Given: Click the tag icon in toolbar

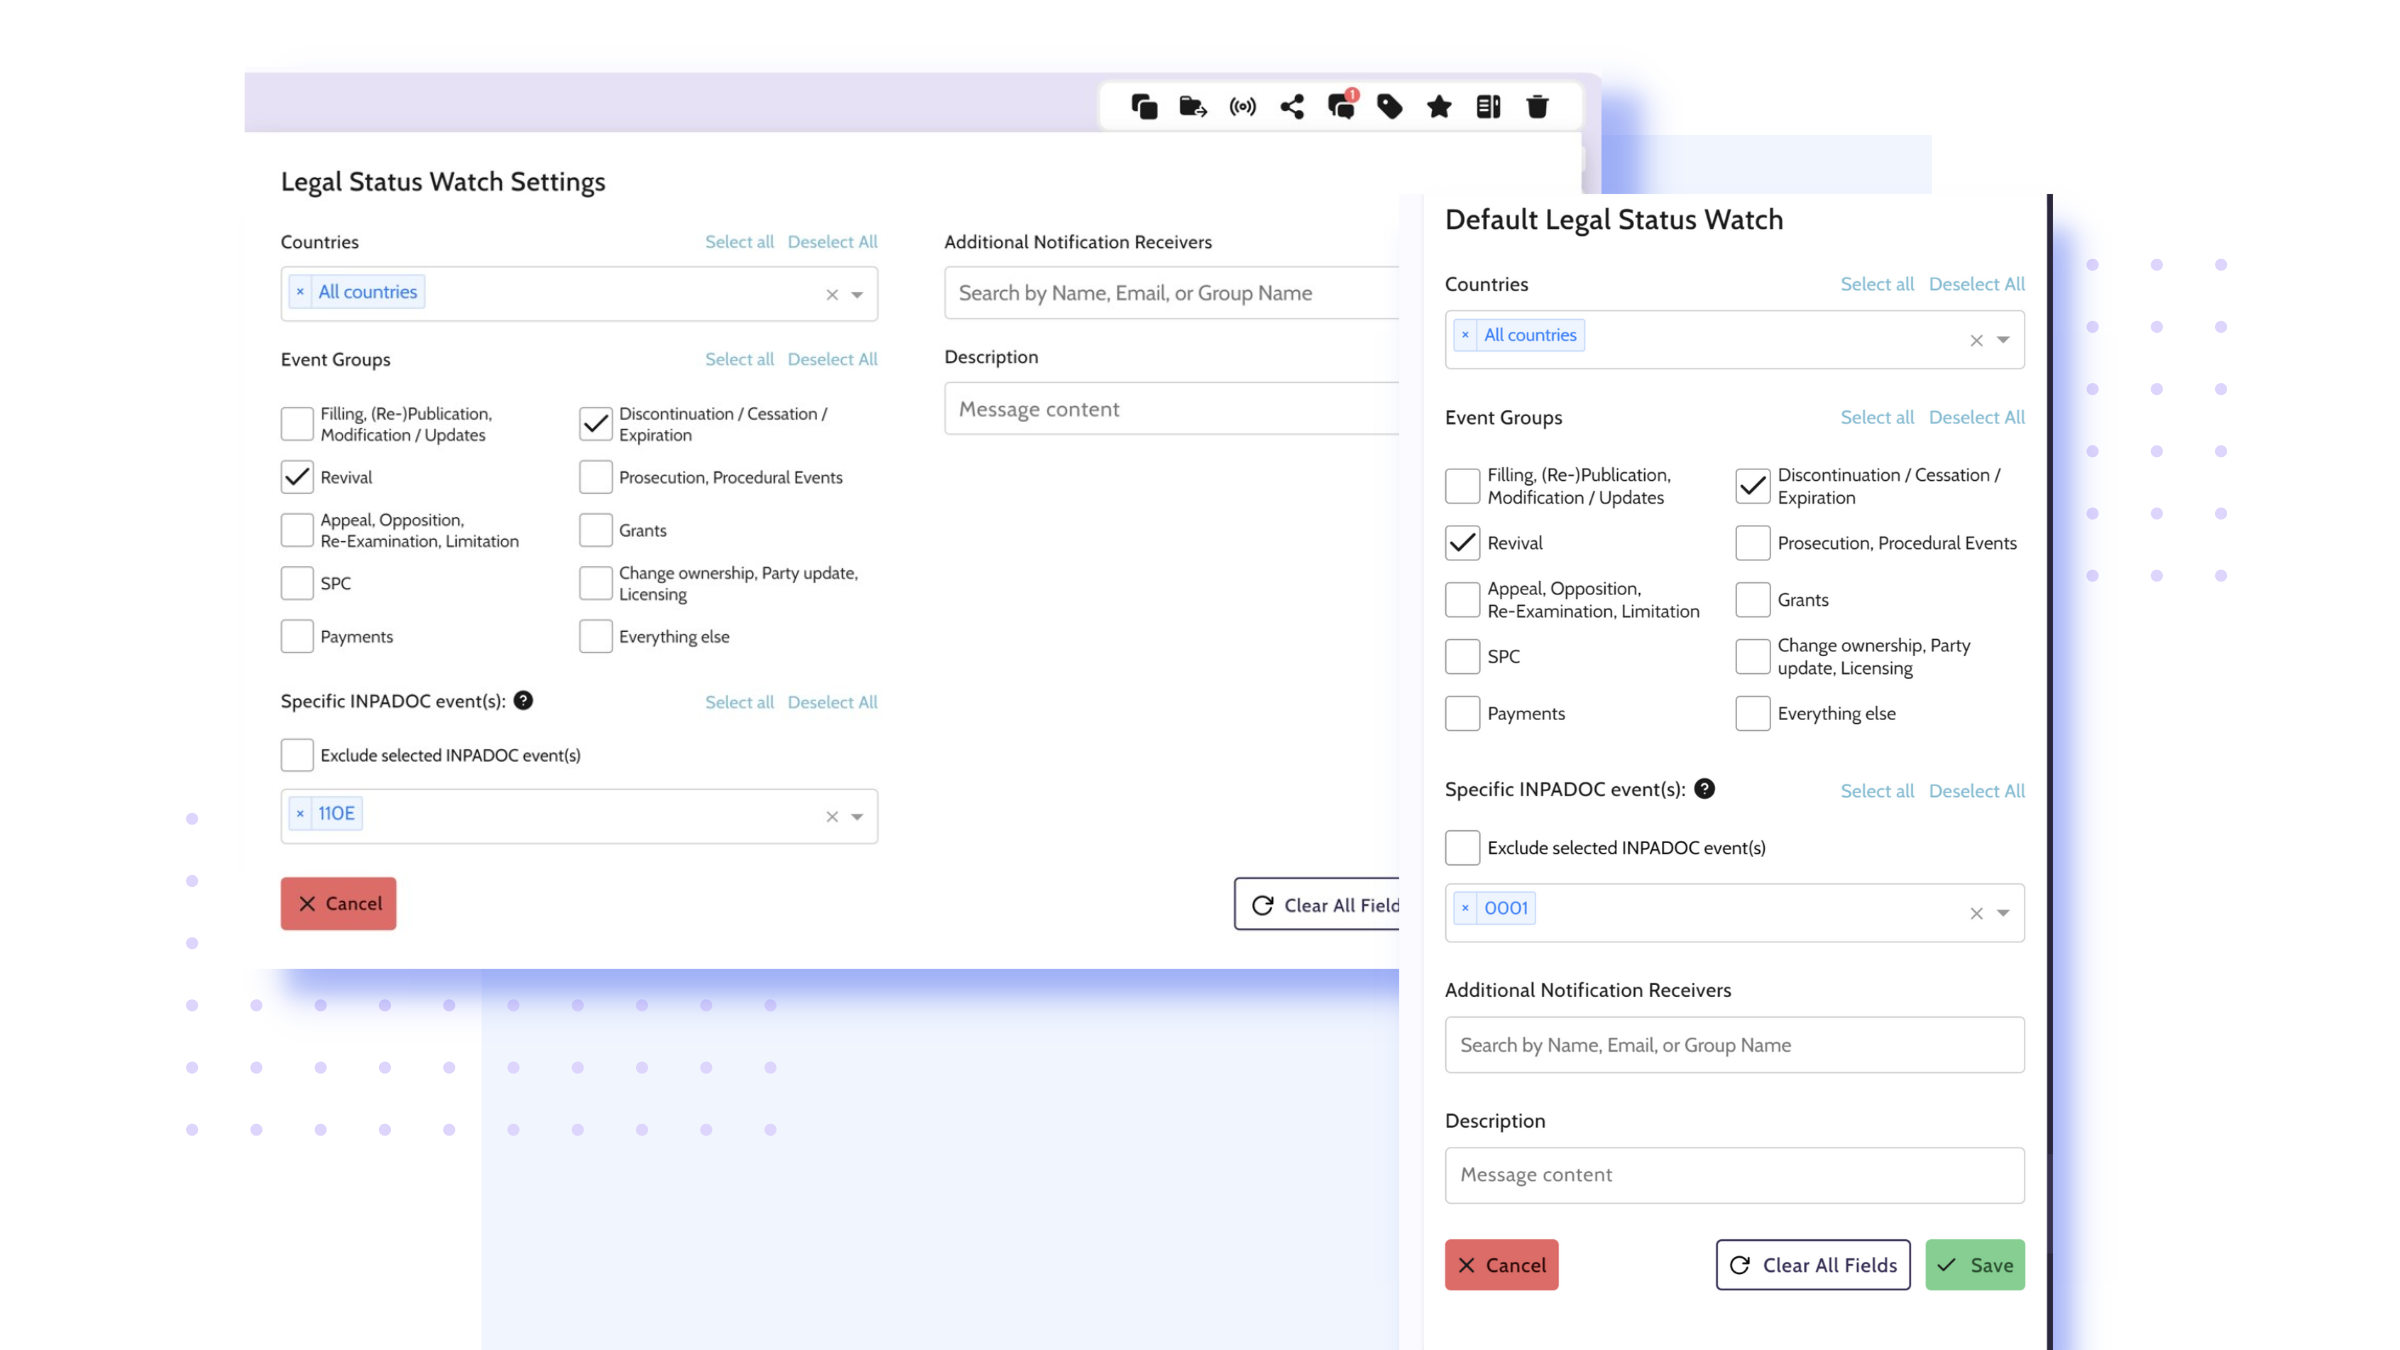Looking at the screenshot, I should tap(1390, 106).
